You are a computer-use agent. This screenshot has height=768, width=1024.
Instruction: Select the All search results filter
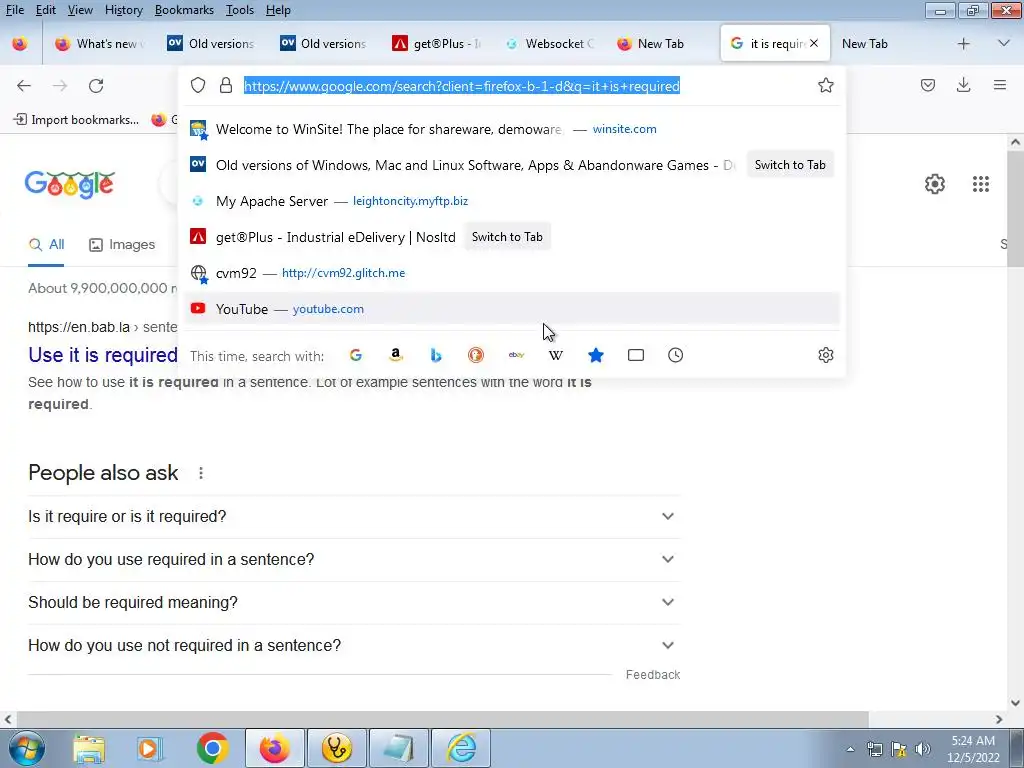(x=46, y=245)
